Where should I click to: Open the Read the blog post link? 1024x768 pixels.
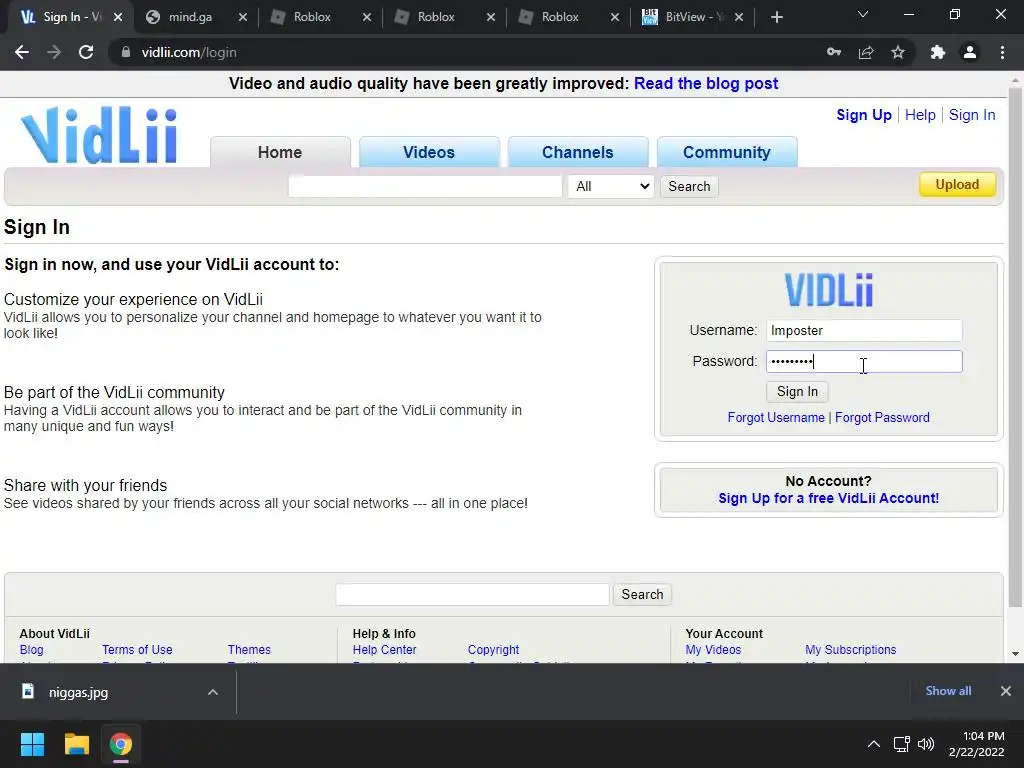(x=706, y=84)
